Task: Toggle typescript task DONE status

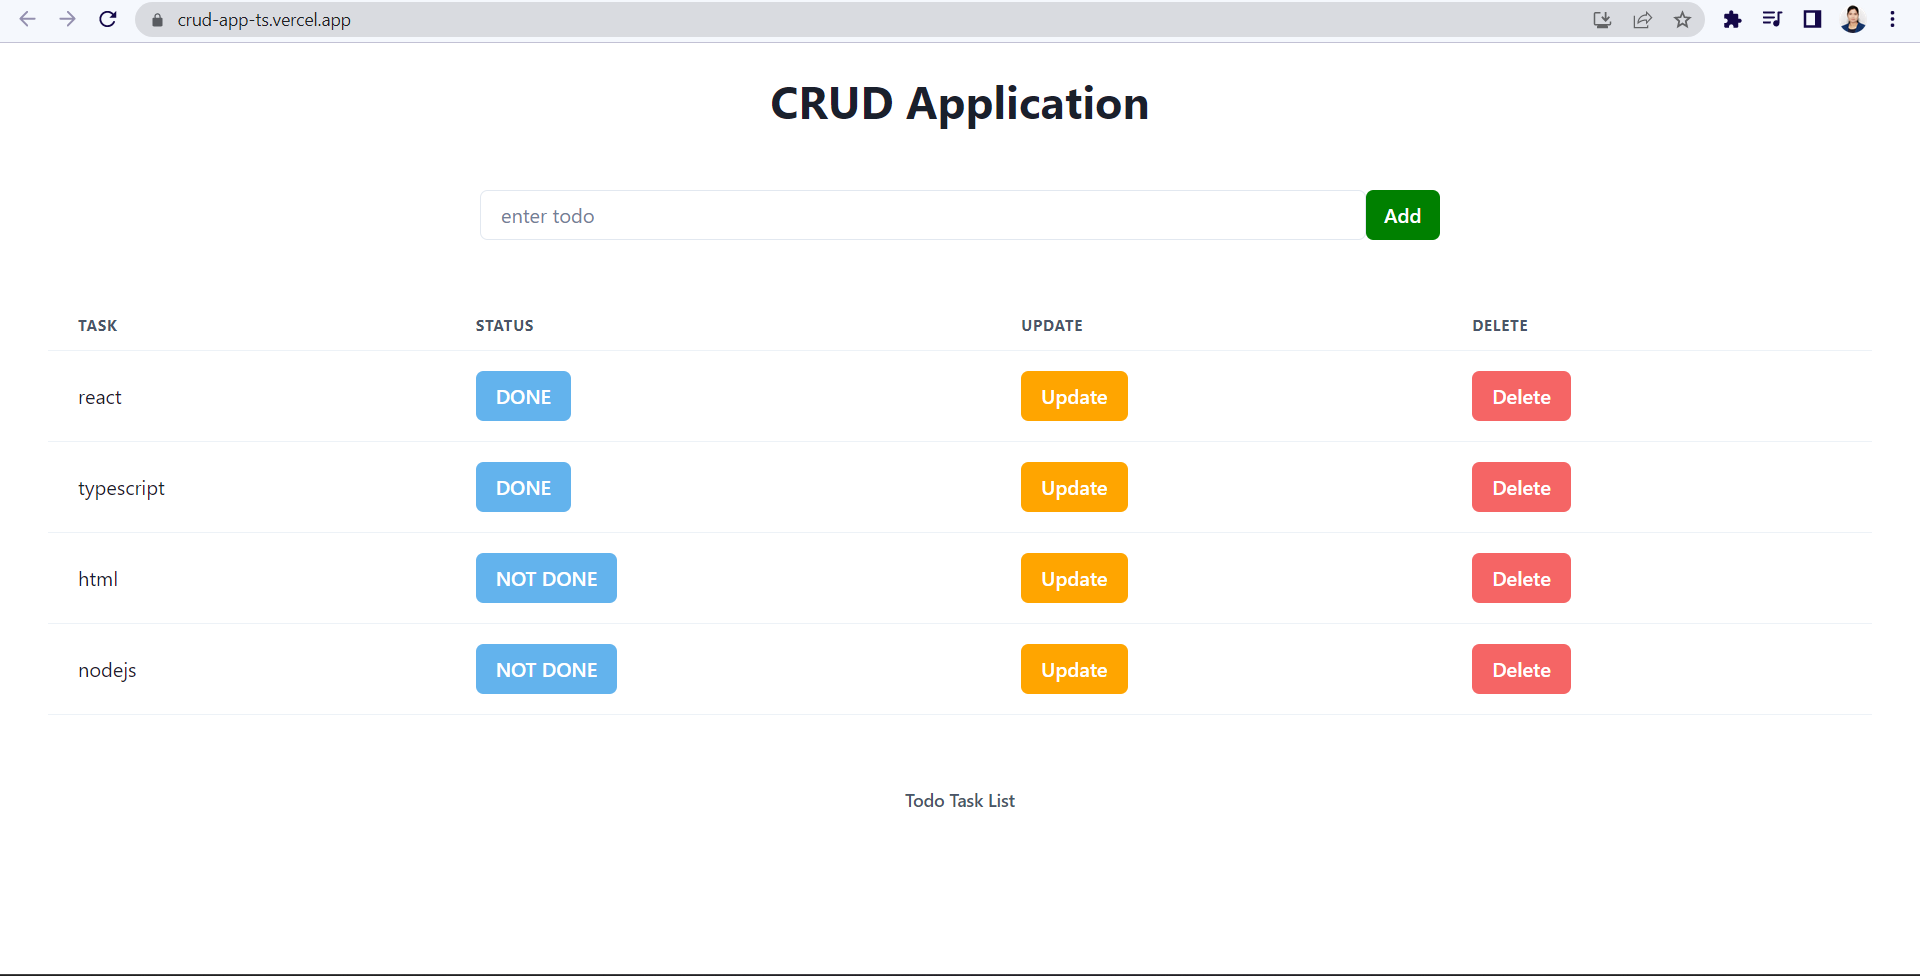Action: [523, 487]
